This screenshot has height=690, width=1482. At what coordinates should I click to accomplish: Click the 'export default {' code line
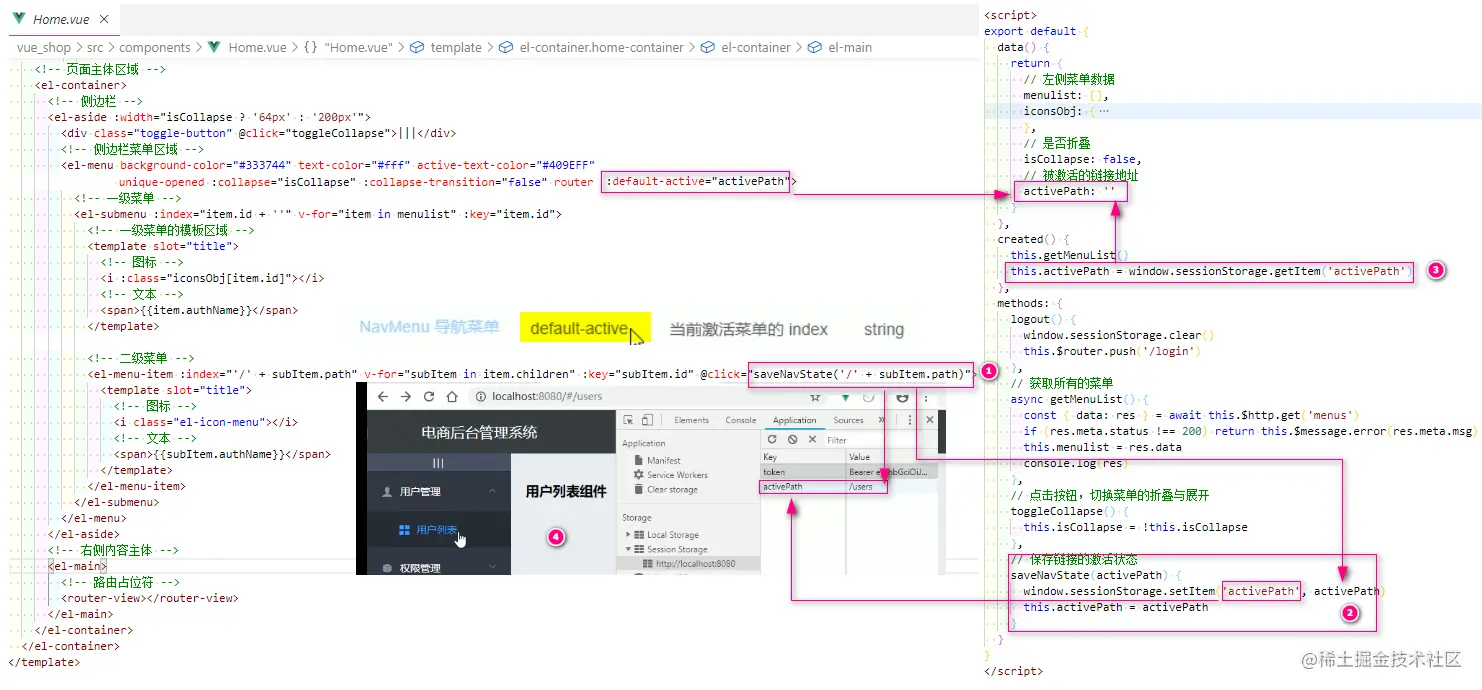[1036, 31]
